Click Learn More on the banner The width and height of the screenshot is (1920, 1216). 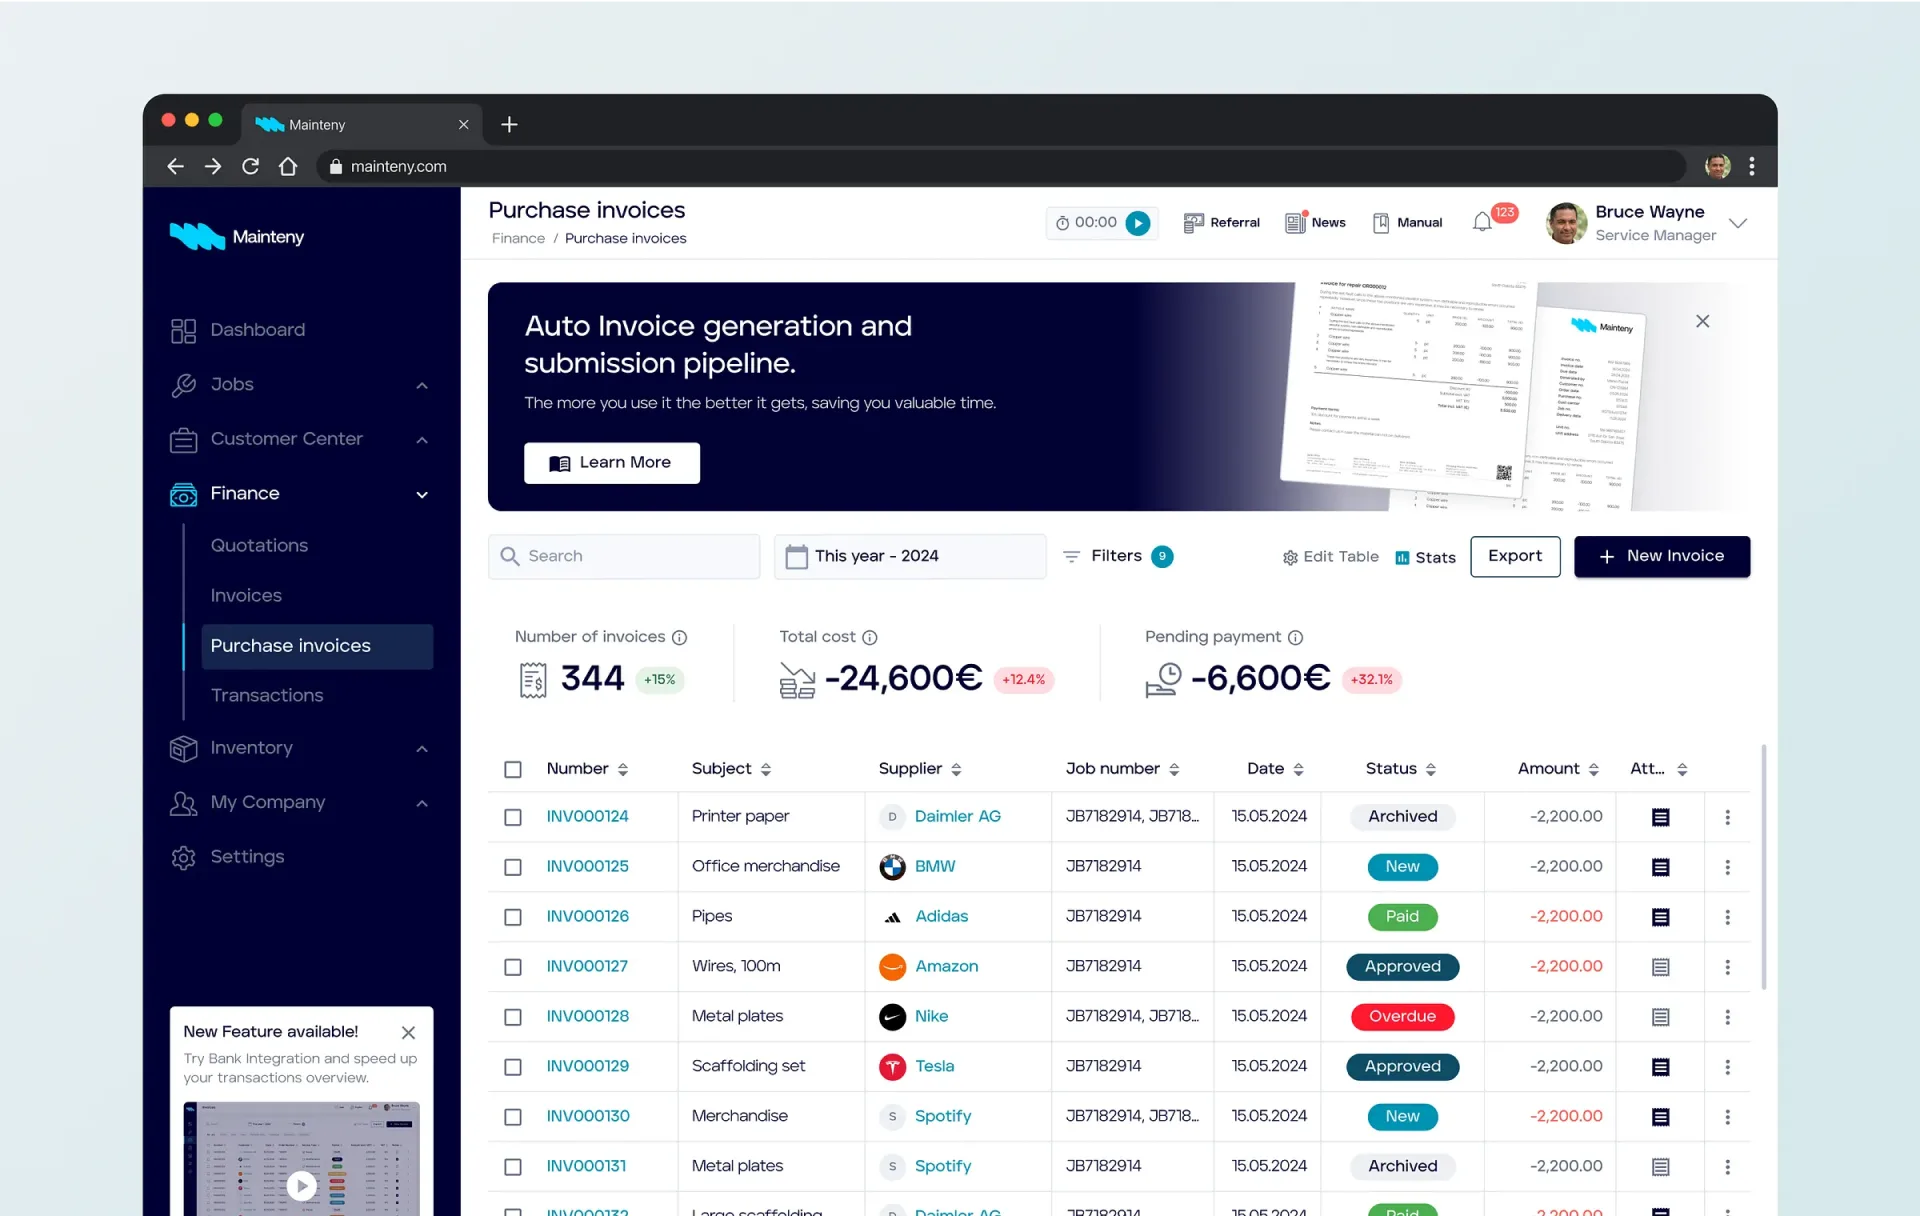tap(611, 463)
